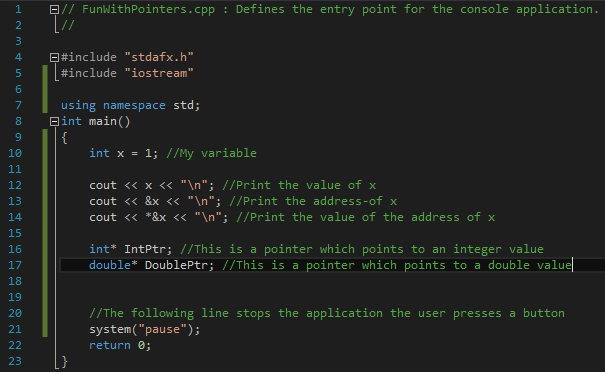Click empty line 18 in the editor
The width and height of the screenshot is (605, 372).
309,281
